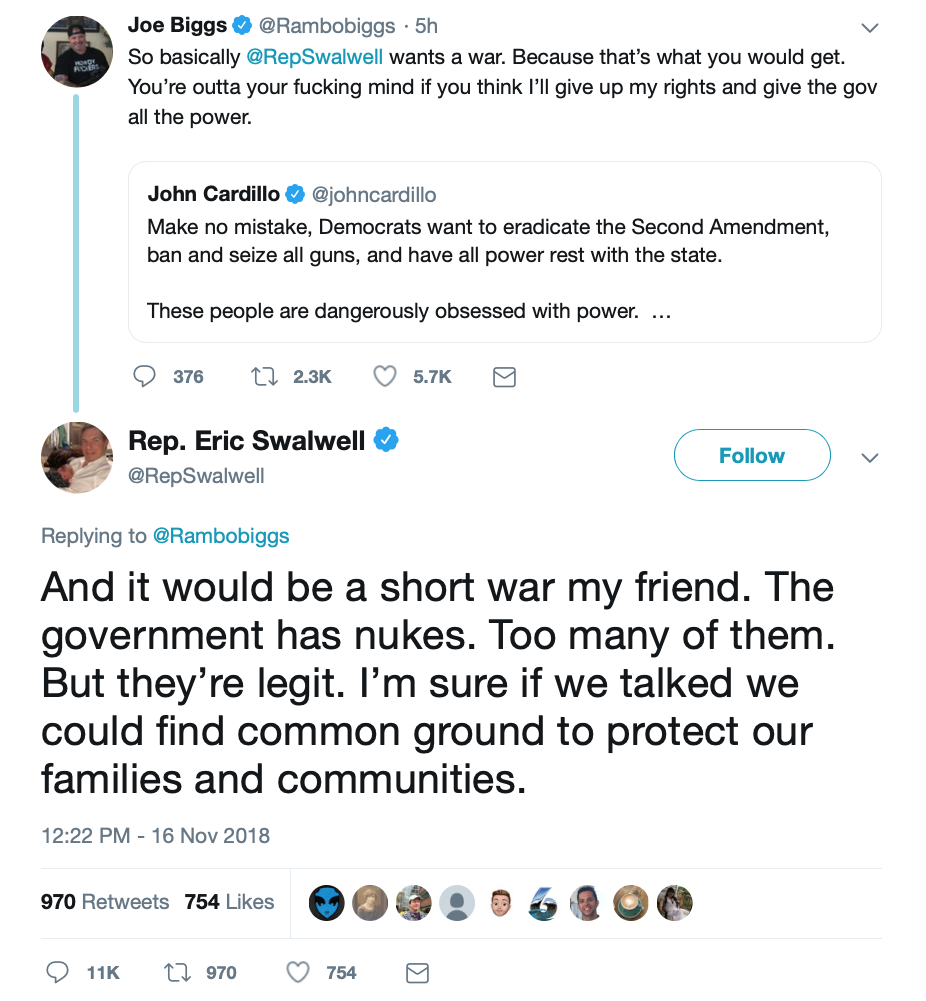Like Joe Biggs' tweet with 5.7K likes
The image size is (926, 1001).
385,377
